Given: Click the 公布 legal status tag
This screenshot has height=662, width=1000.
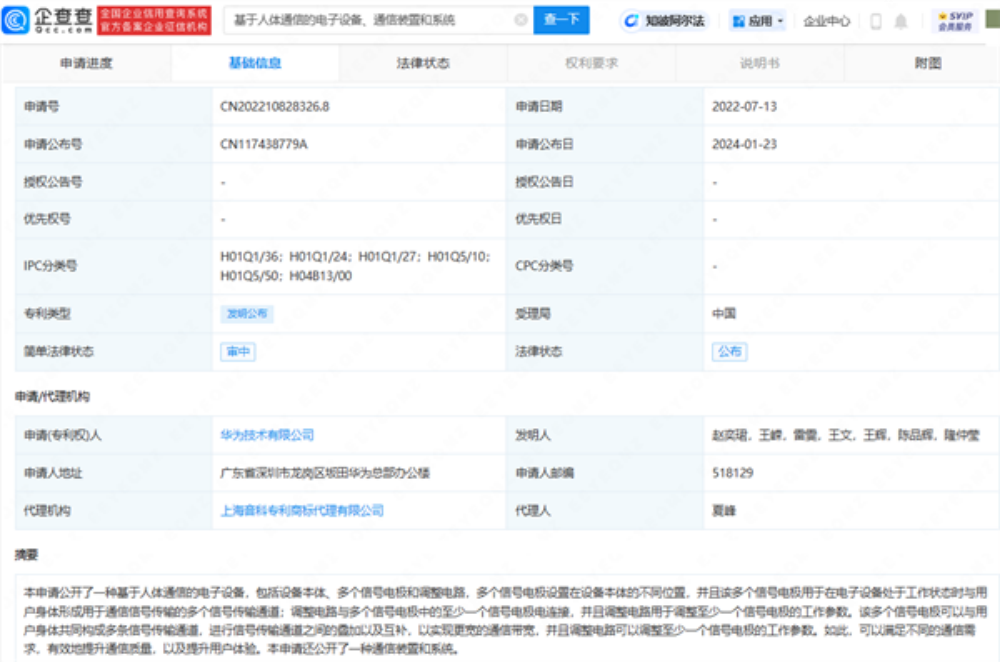Looking at the screenshot, I should (729, 352).
